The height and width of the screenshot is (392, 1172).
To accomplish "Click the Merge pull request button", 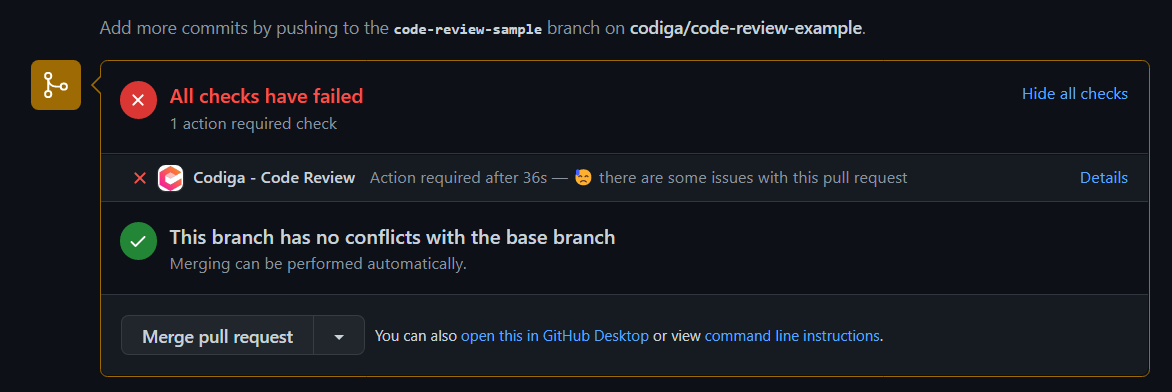I will 218,337.
